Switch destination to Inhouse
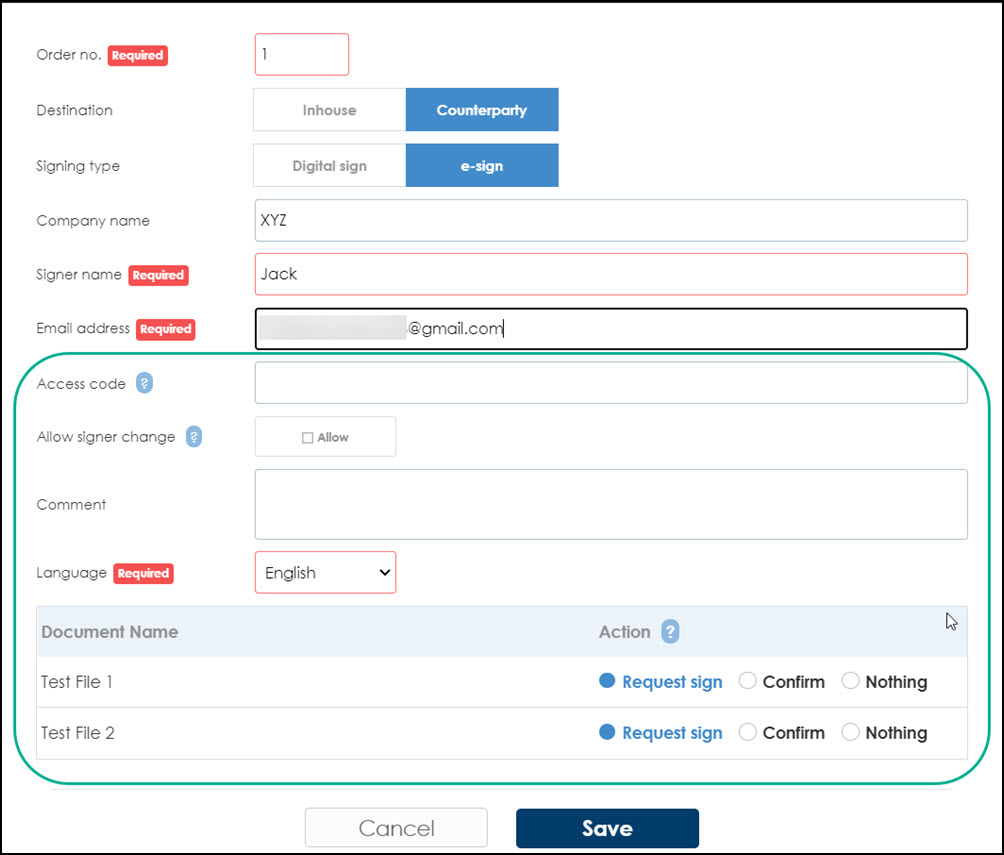 coord(329,110)
